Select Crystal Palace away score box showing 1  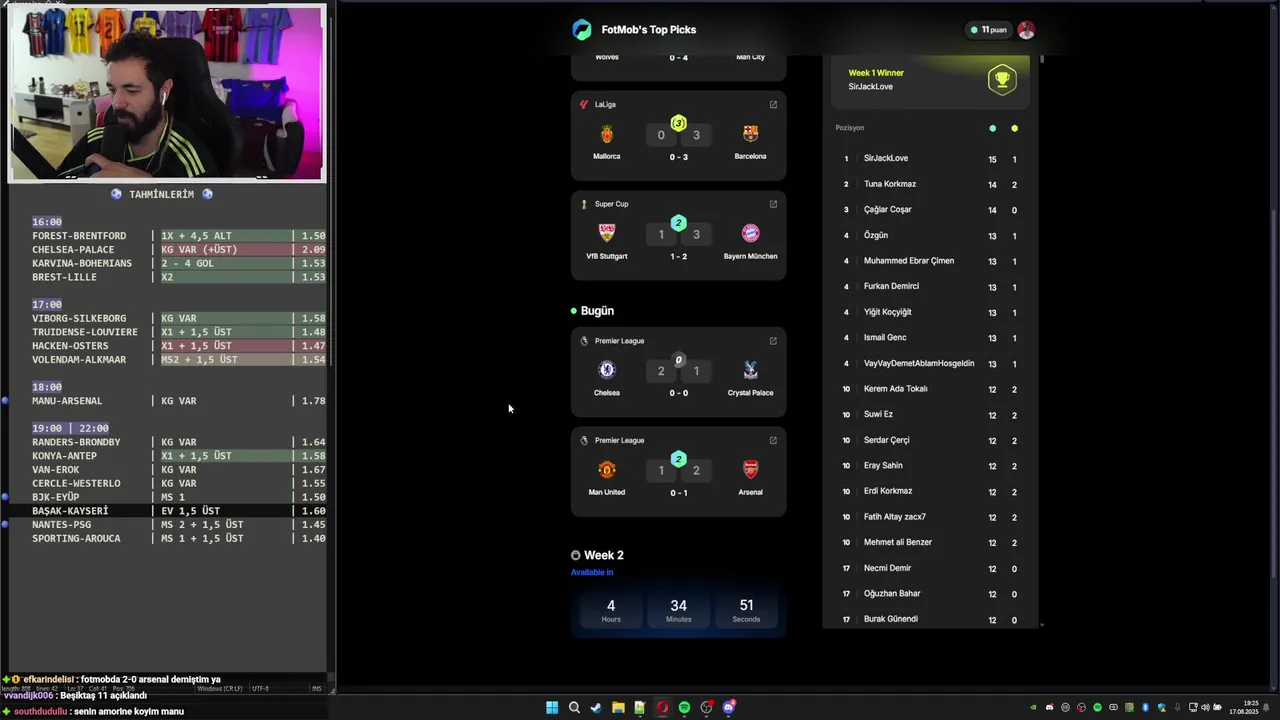696,371
